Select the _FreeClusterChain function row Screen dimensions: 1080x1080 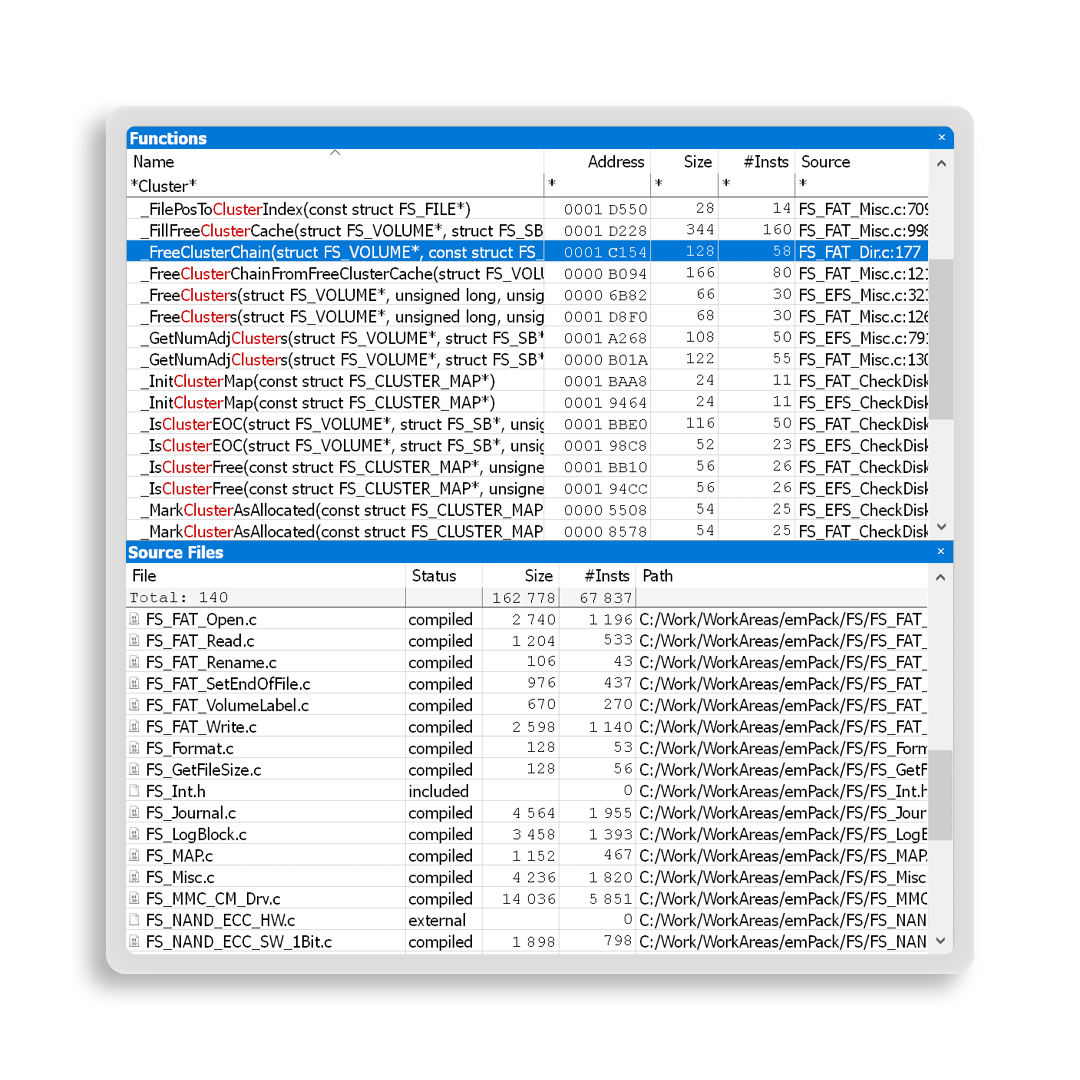tap(335, 252)
